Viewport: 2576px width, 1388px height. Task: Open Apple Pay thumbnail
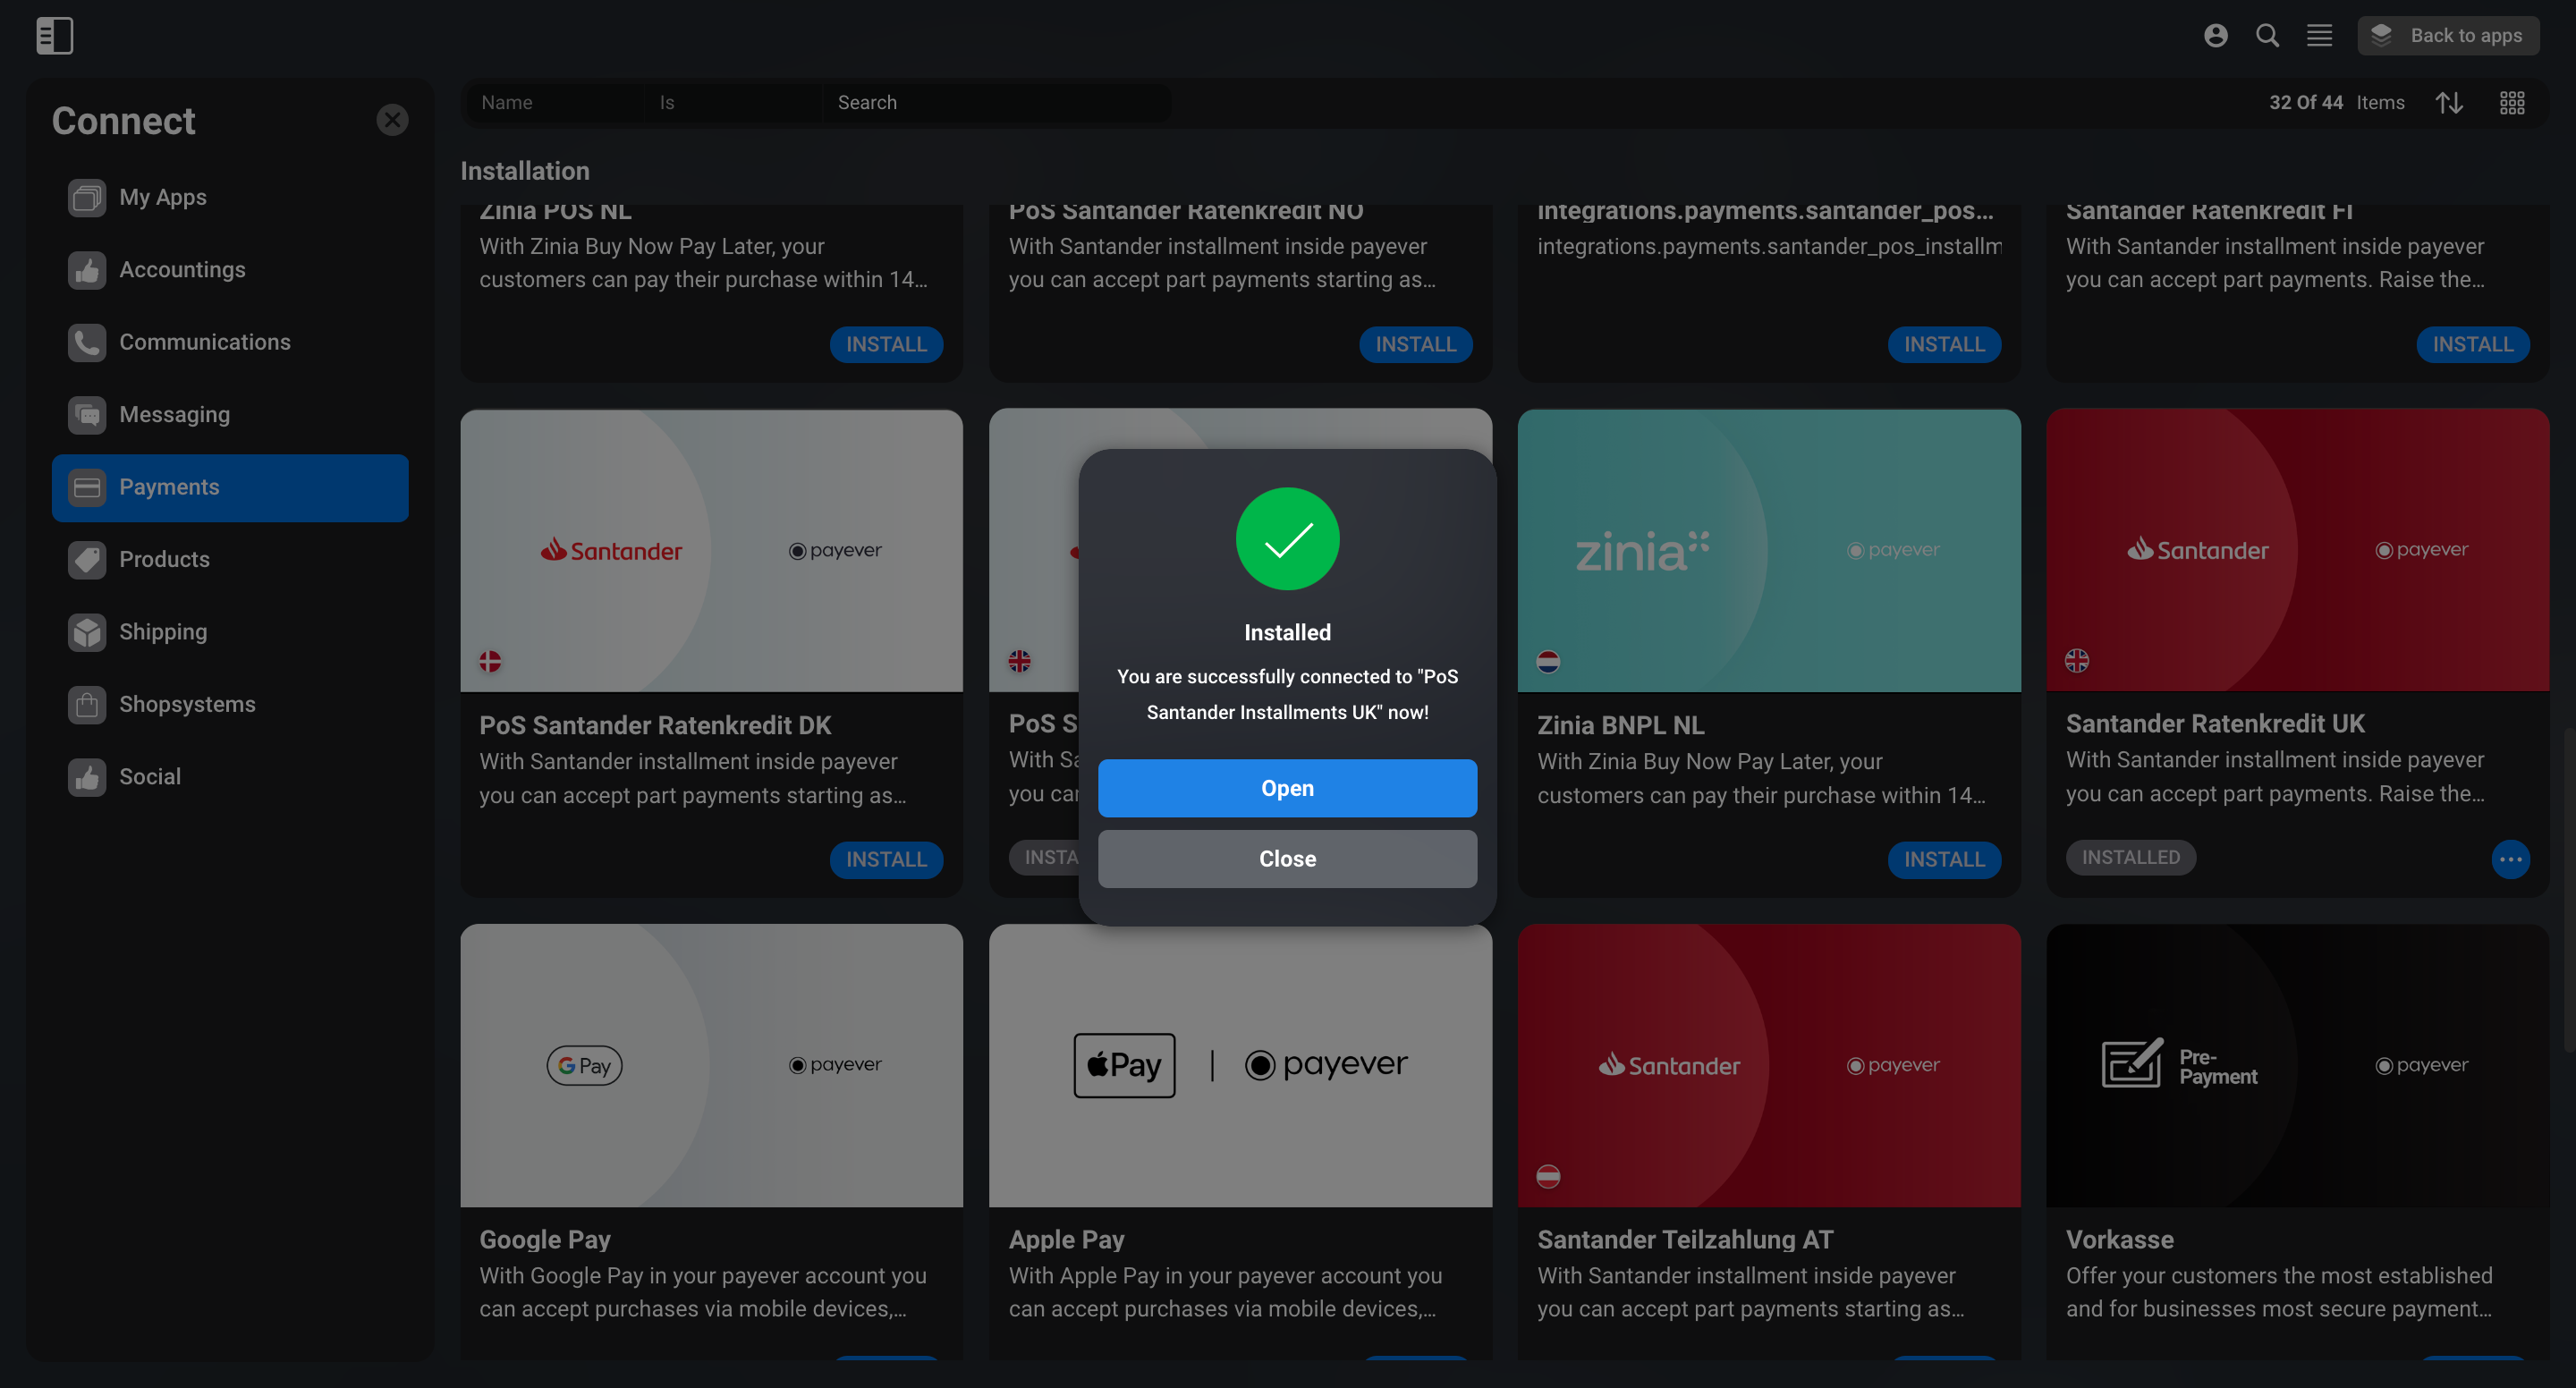[1240, 1066]
